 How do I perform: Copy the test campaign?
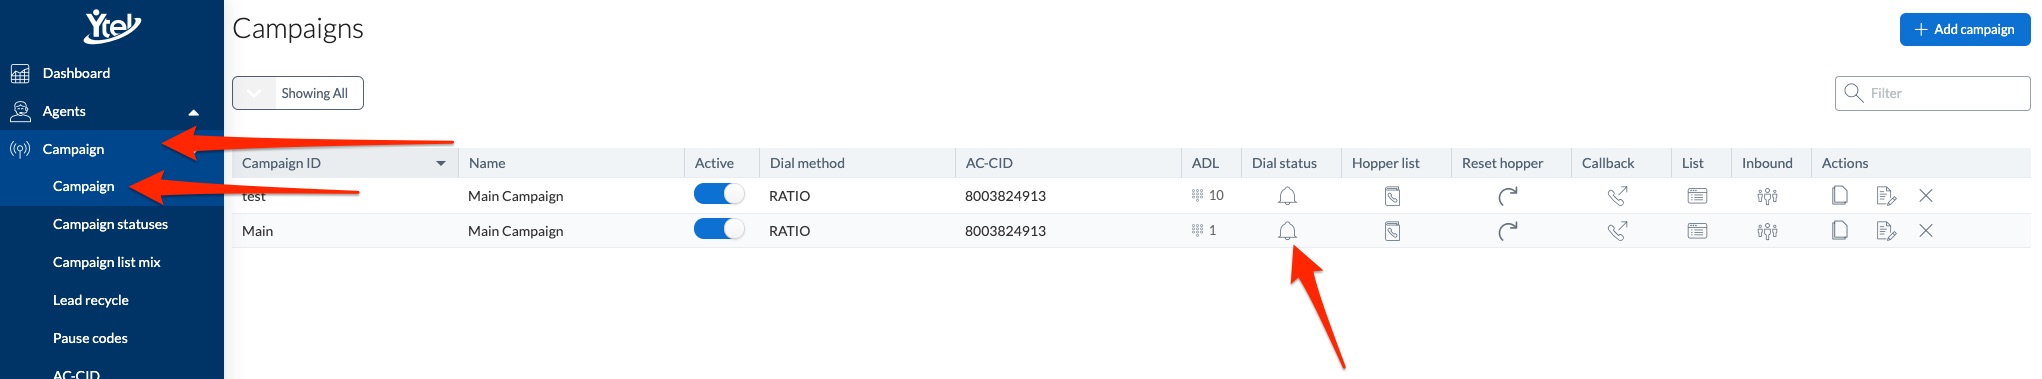pyautogui.click(x=1839, y=196)
